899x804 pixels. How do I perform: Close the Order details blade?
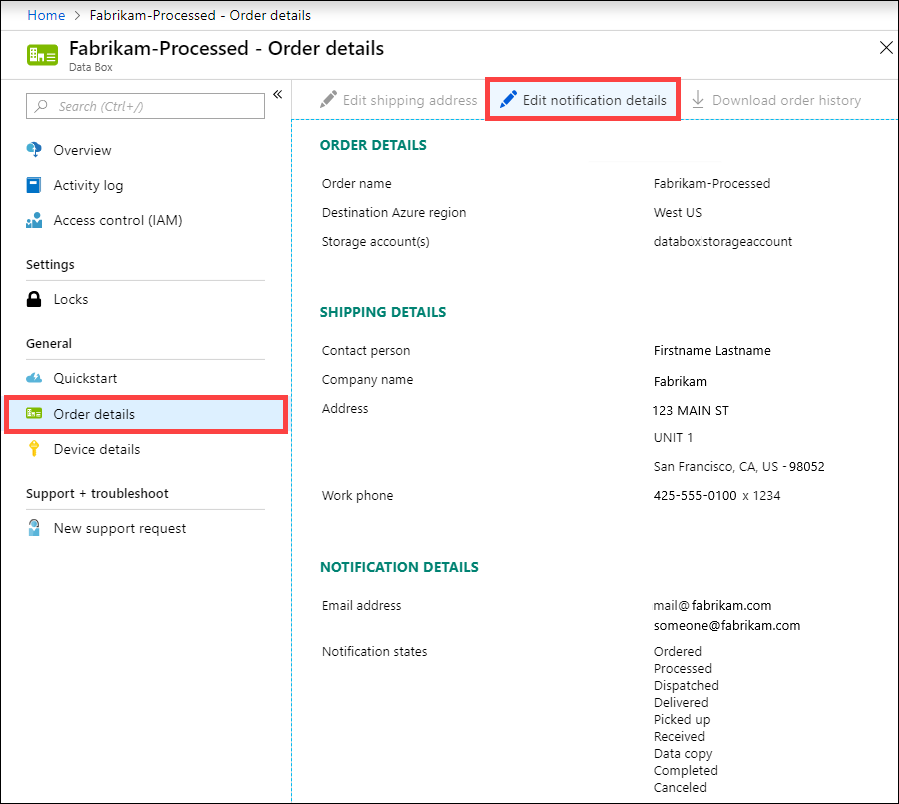(x=886, y=47)
